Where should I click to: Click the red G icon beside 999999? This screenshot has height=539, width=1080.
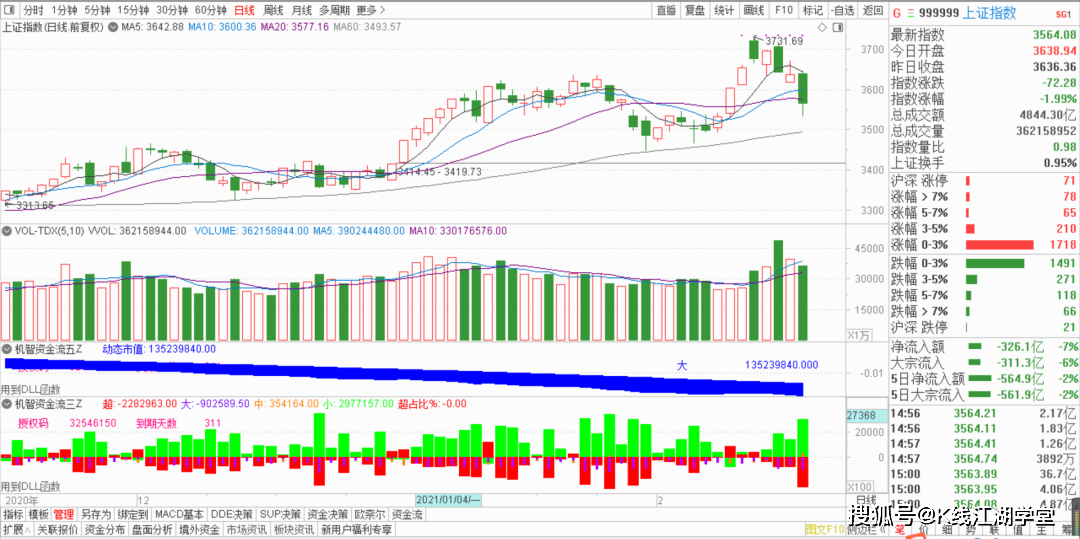897,13
